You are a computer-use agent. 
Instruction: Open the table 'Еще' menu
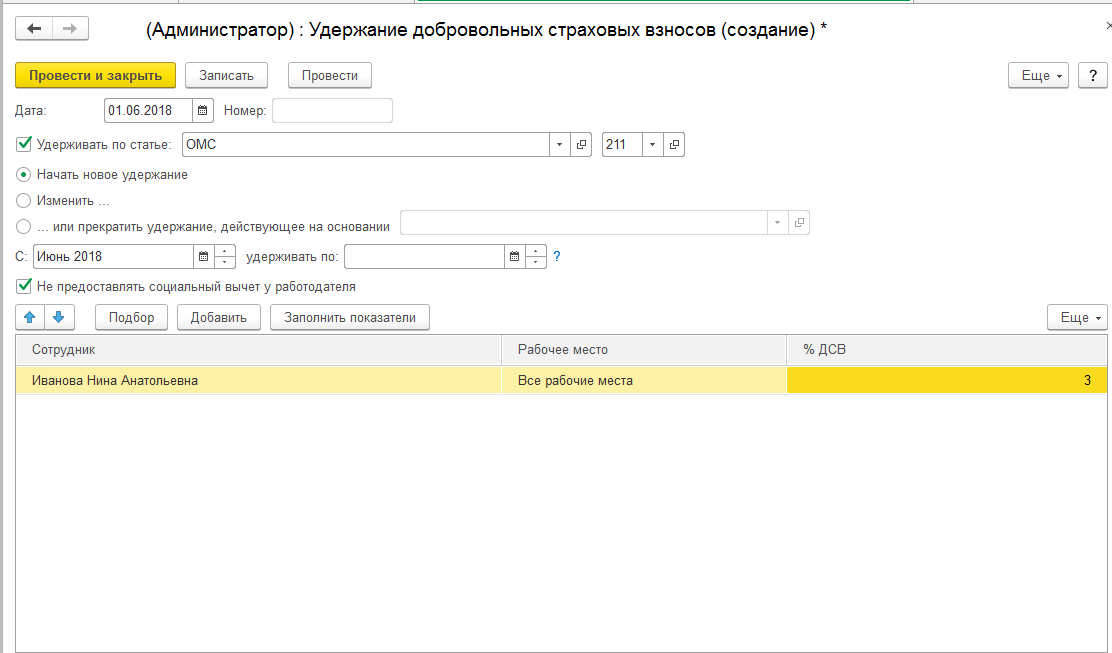1078,317
